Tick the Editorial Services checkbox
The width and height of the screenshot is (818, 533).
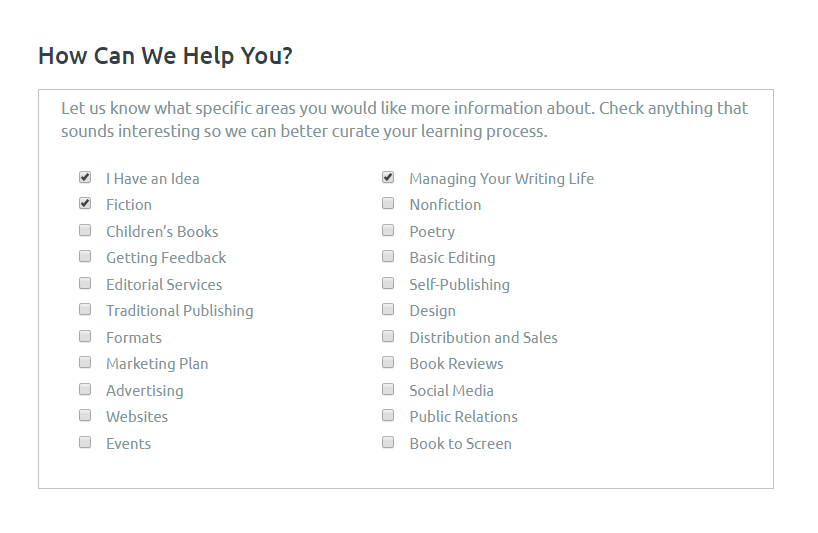click(x=85, y=284)
